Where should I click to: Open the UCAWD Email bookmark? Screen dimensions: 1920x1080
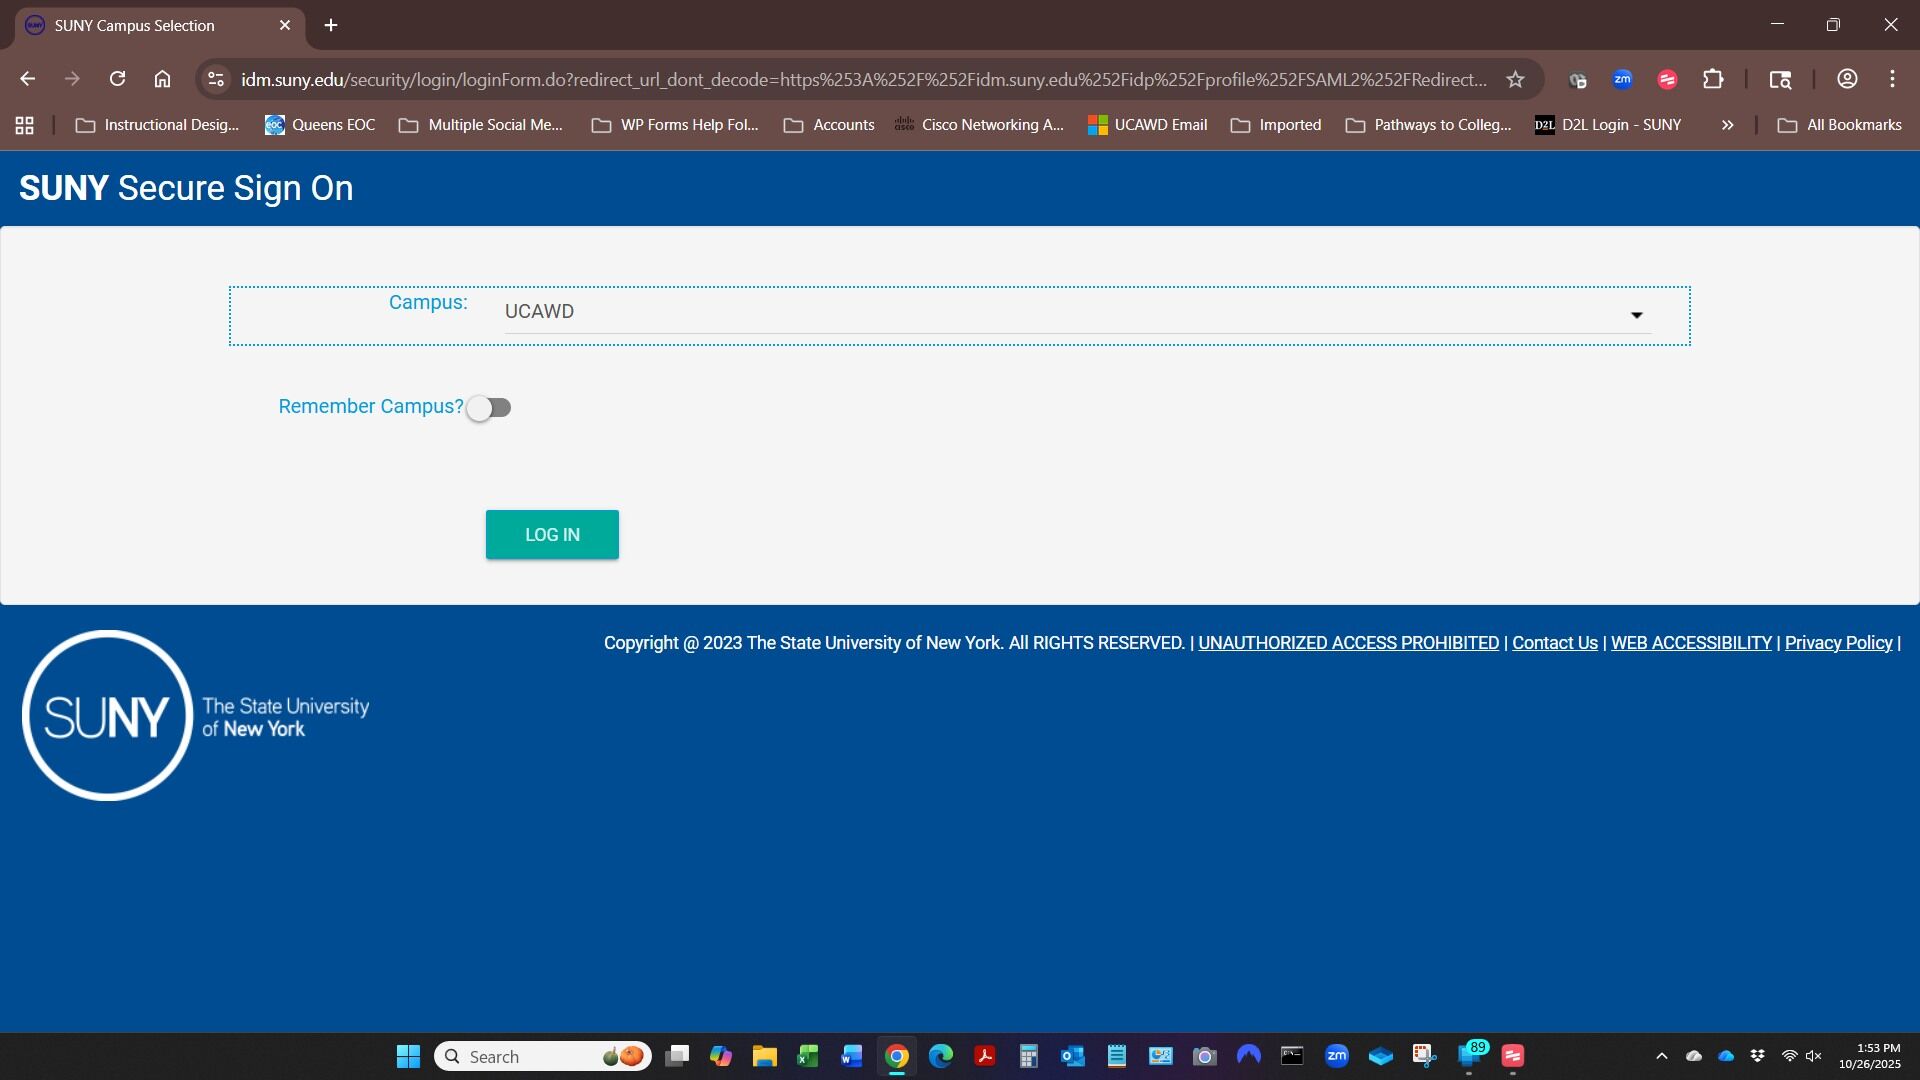click(1148, 125)
